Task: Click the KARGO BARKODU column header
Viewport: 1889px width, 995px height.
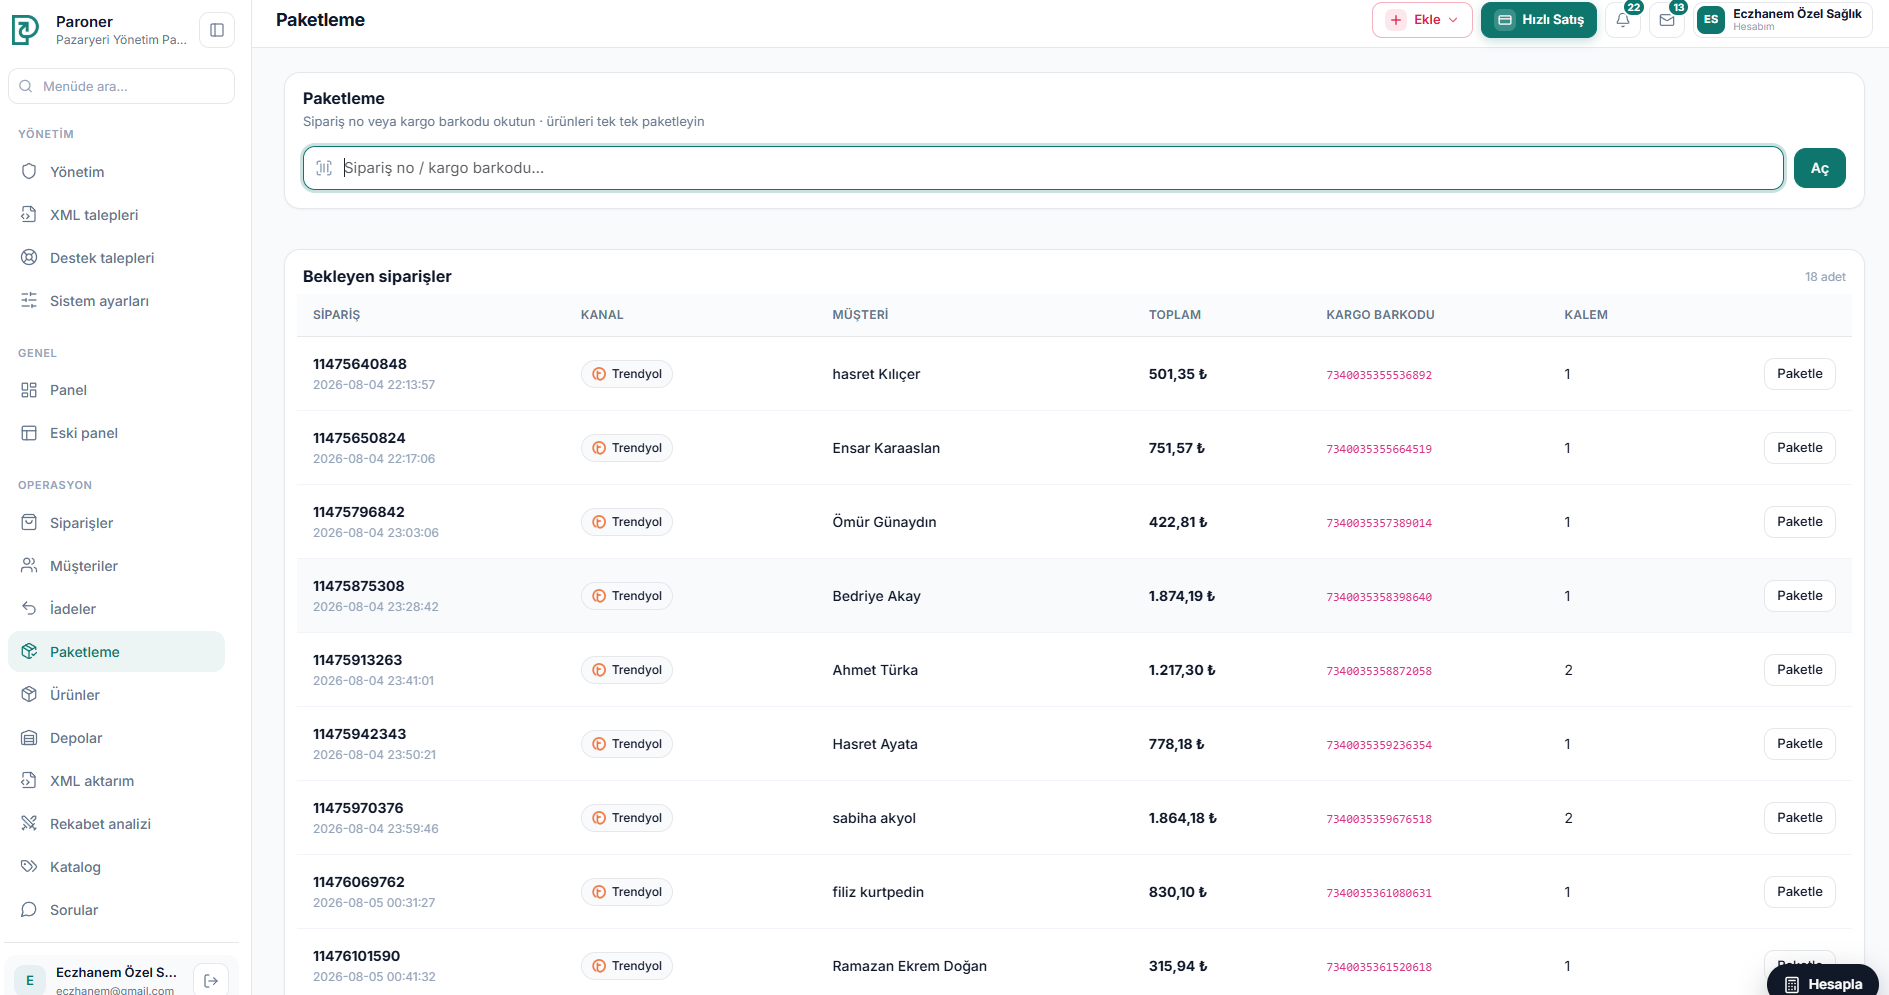Action: point(1380,315)
